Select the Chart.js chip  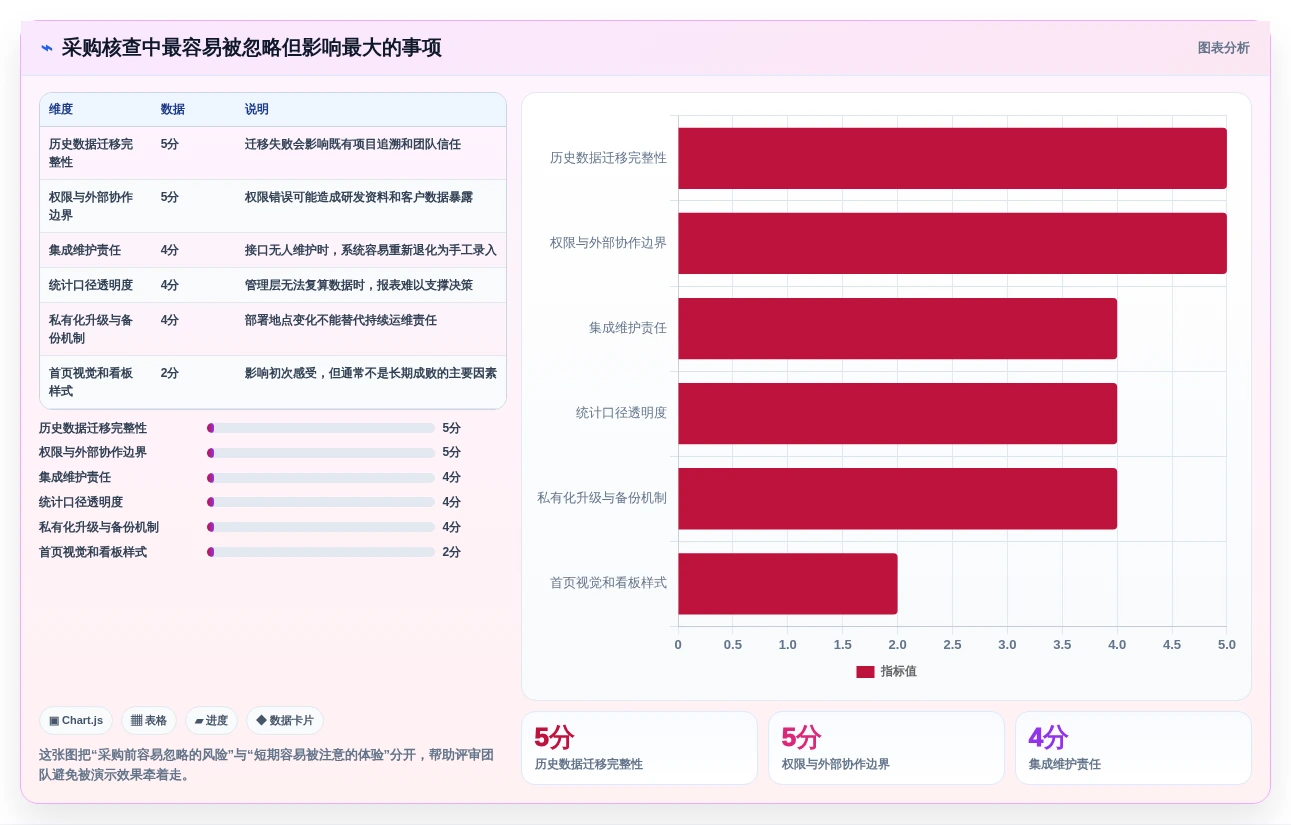[x=76, y=720]
